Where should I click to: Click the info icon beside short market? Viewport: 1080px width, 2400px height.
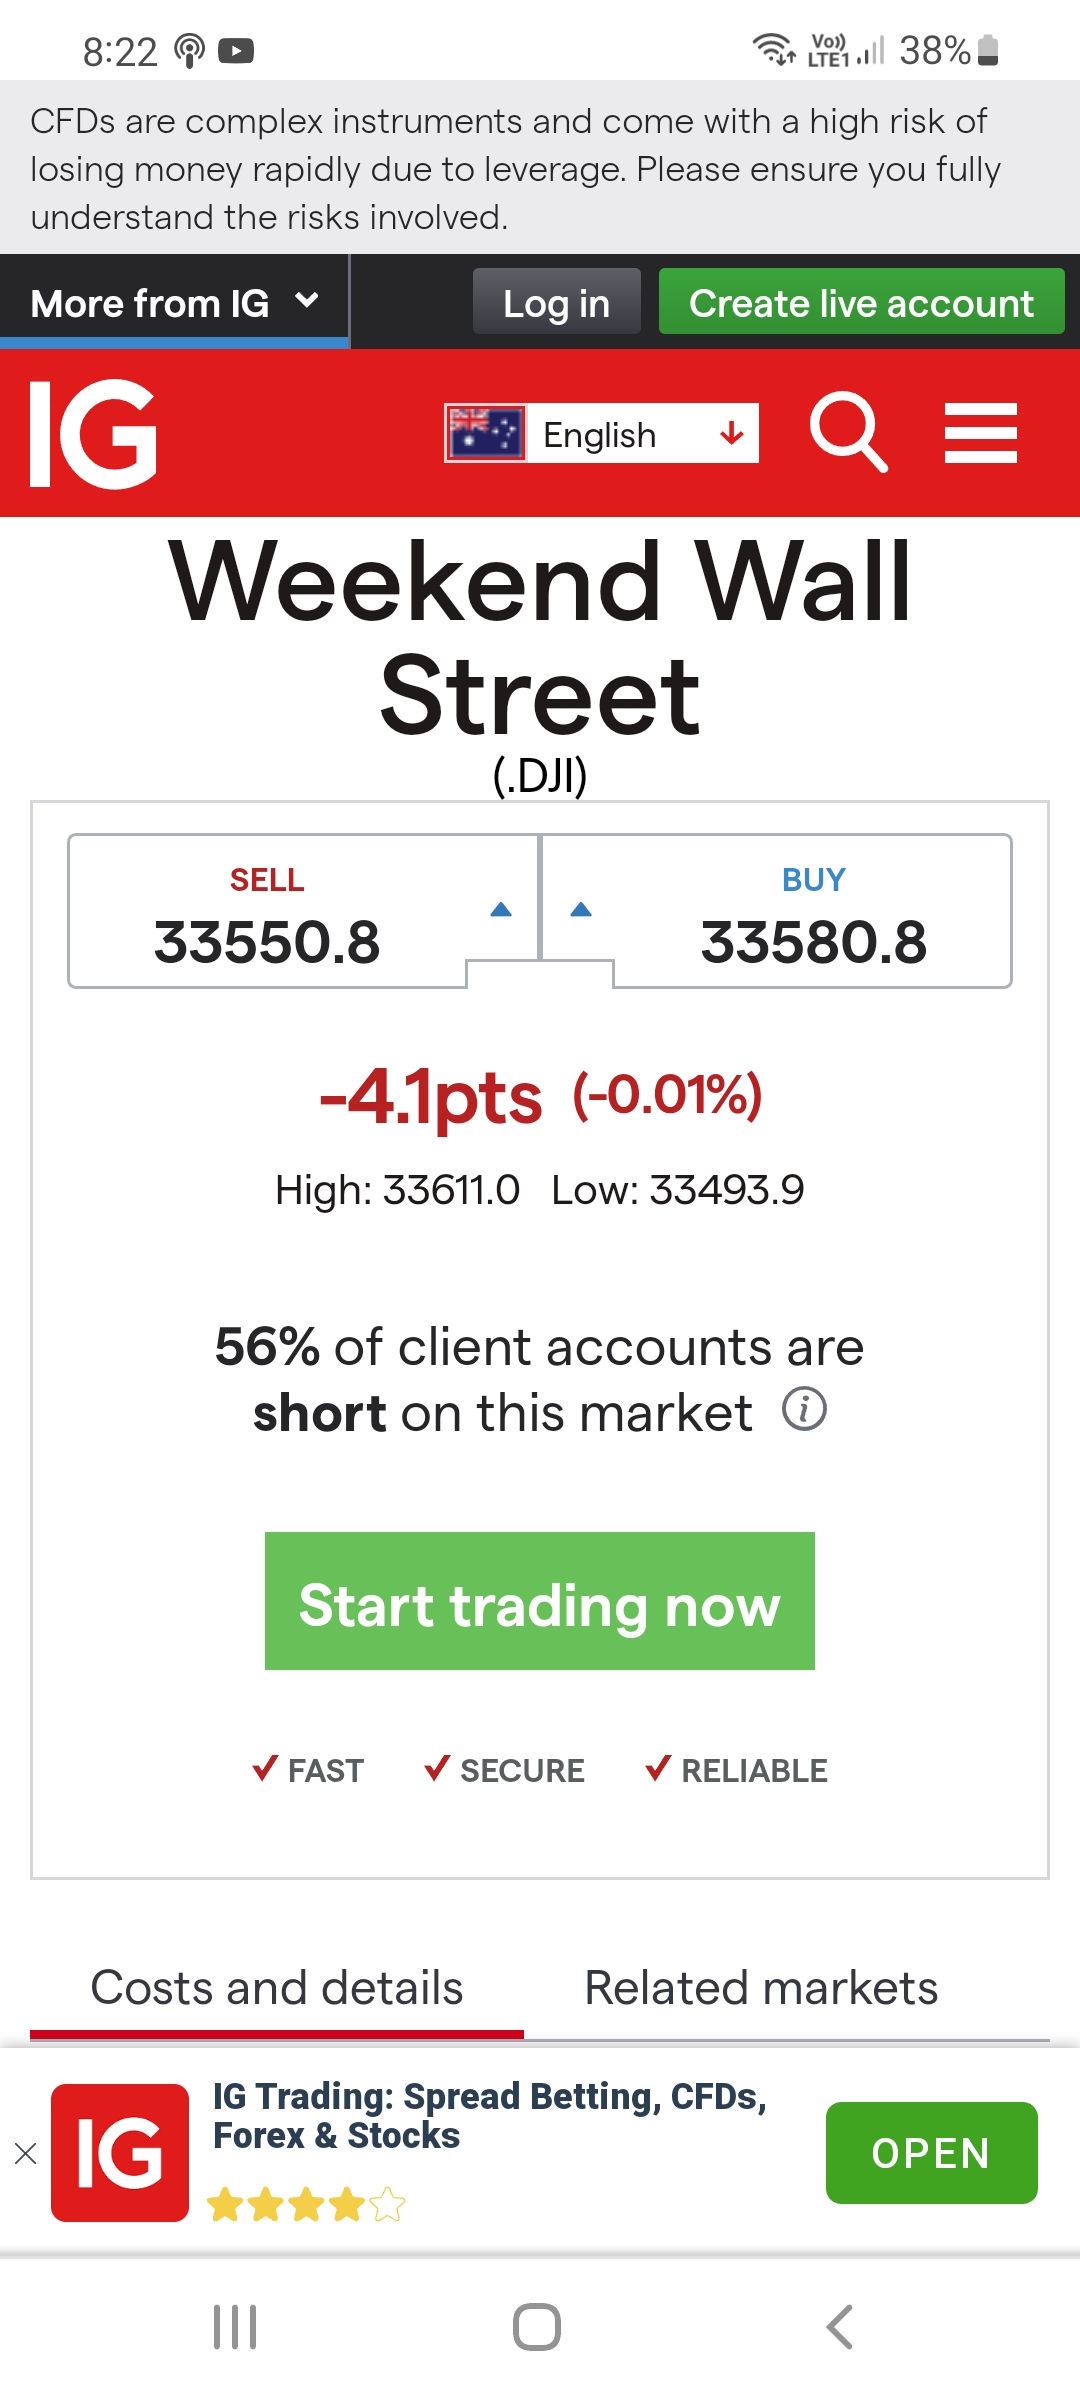(804, 1409)
